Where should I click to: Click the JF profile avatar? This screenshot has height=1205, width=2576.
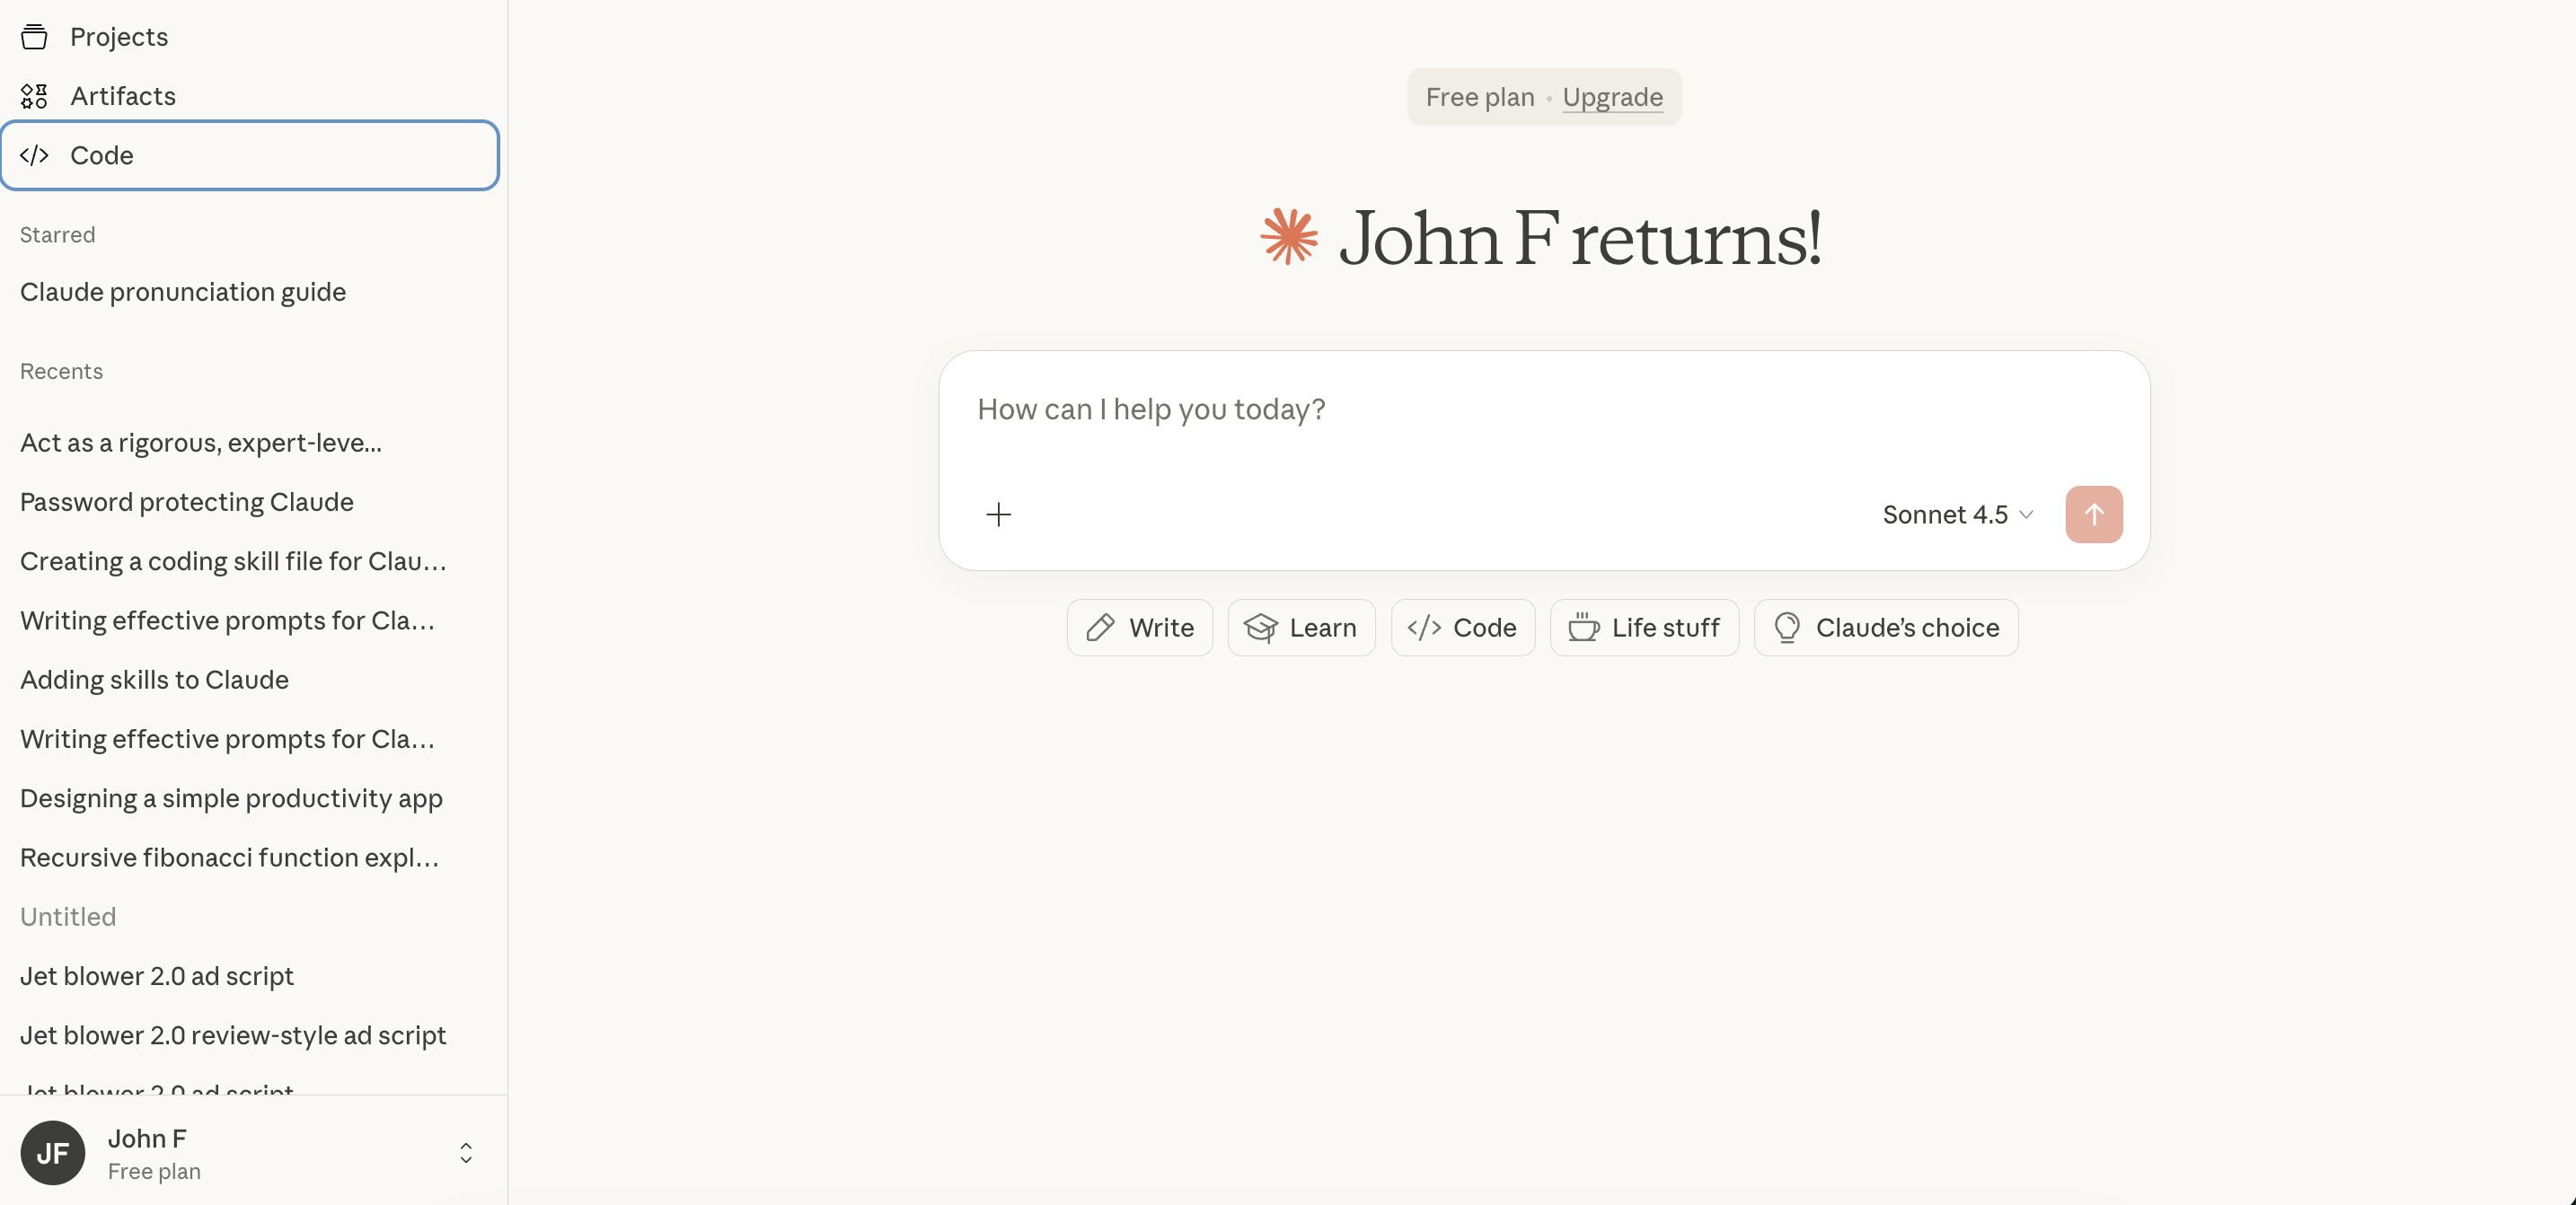point(52,1152)
